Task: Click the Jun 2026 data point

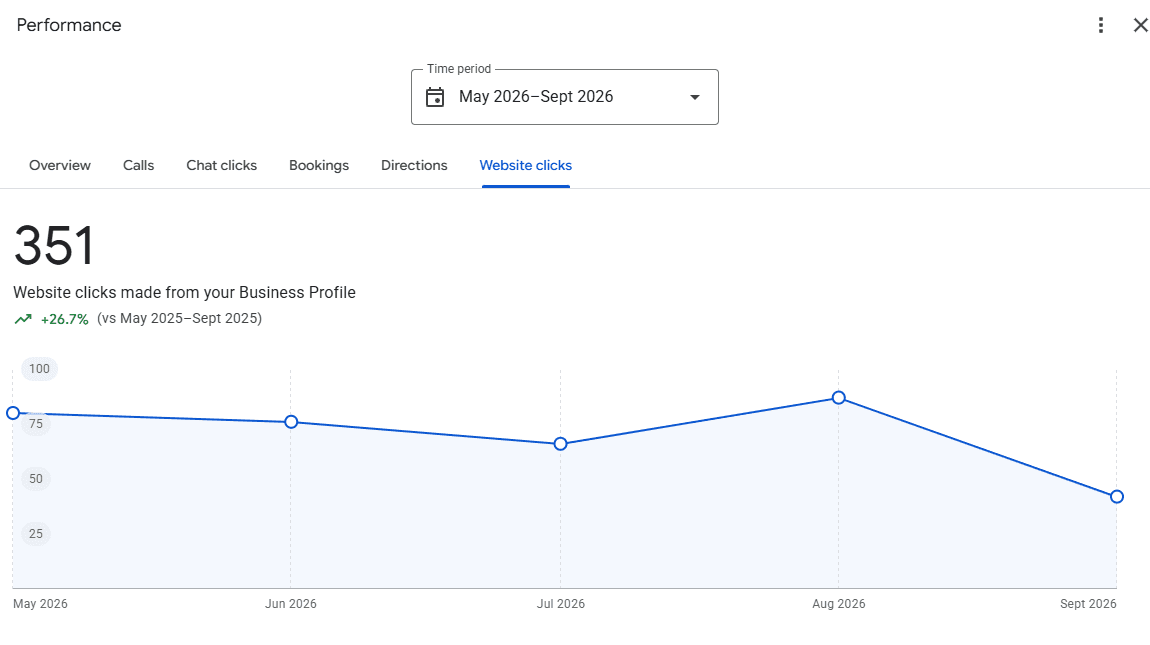Action: (x=291, y=422)
